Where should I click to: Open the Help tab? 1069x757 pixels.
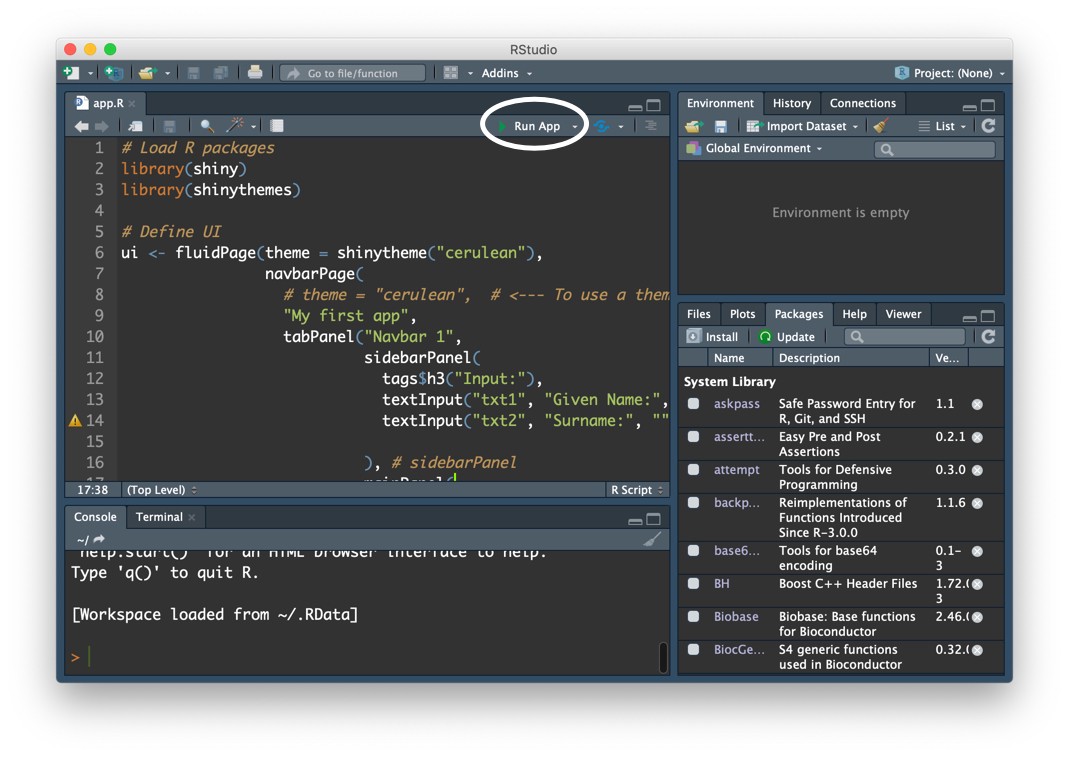point(854,314)
